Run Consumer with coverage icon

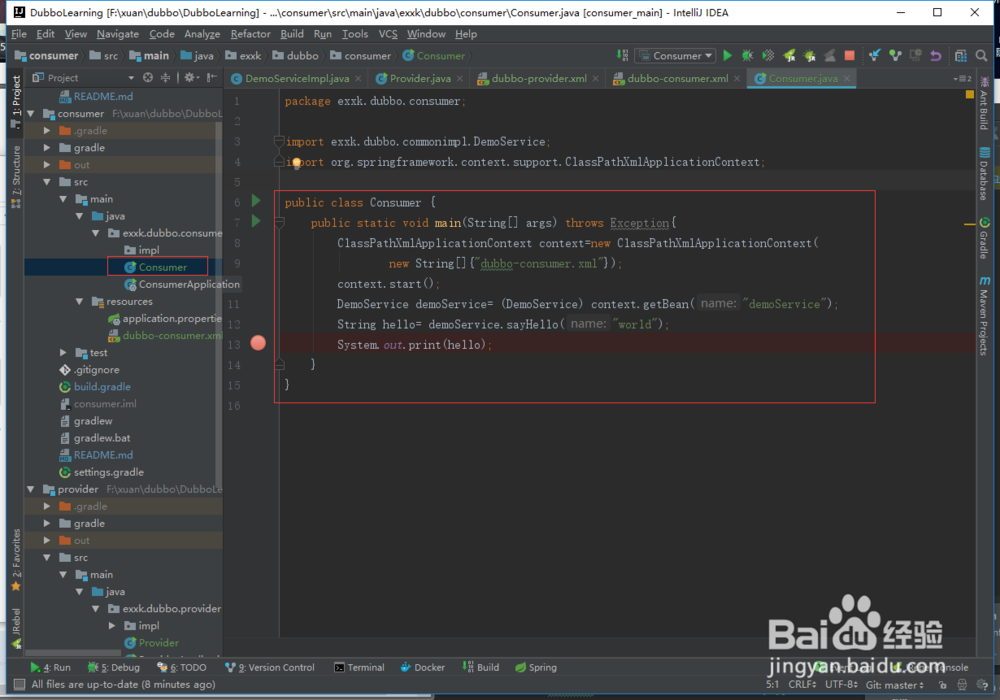click(768, 56)
